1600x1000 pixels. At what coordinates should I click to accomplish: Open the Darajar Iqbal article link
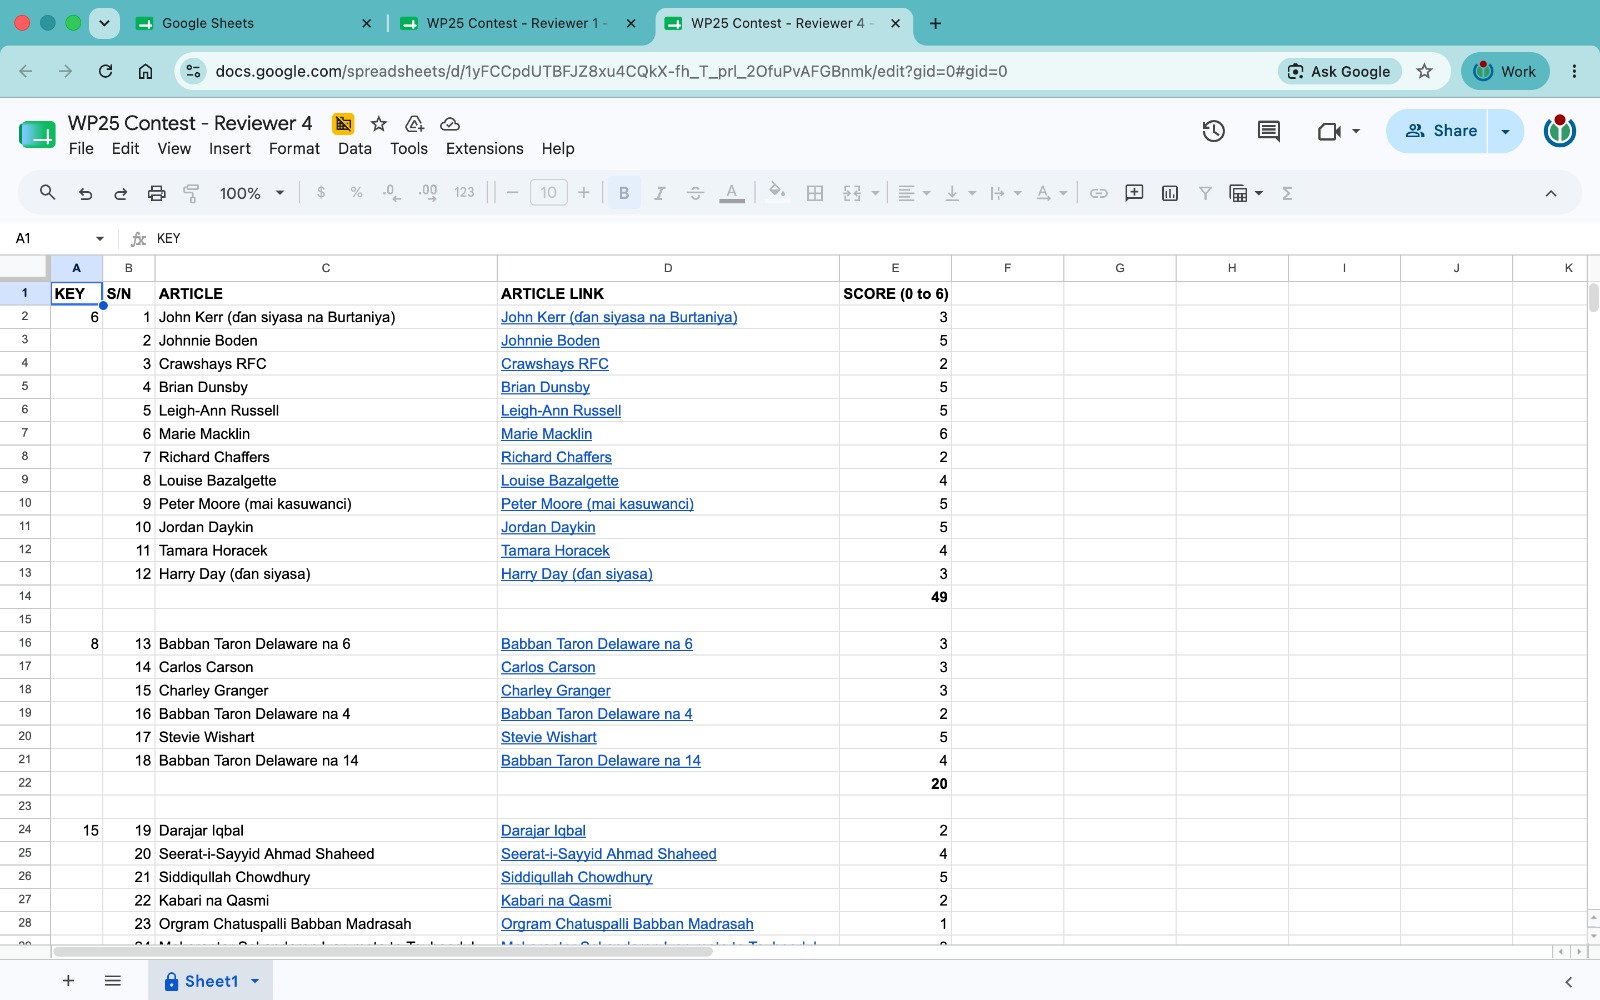(543, 830)
